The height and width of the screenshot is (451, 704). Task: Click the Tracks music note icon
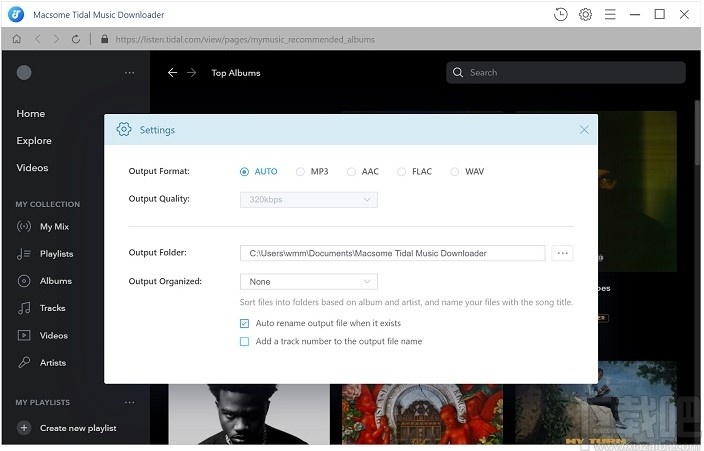coord(24,308)
